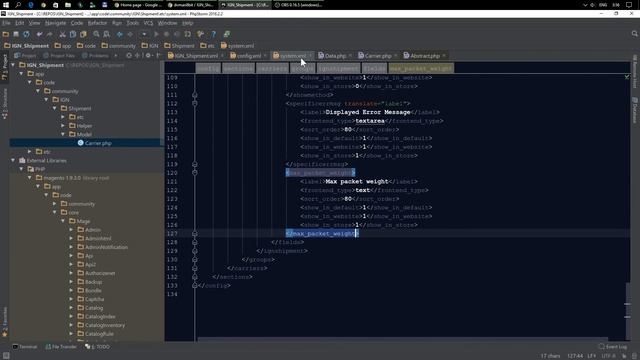Click the Project panel settings gear icon
The image size is (640, 360).
coord(149,56)
